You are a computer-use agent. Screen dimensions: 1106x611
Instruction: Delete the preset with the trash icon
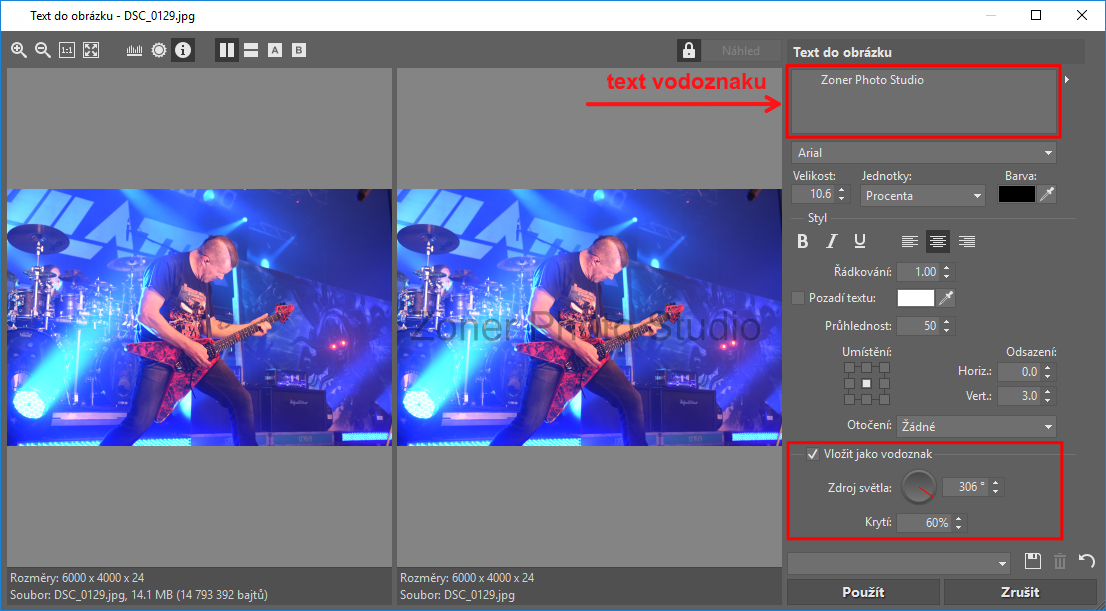tap(1059, 562)
